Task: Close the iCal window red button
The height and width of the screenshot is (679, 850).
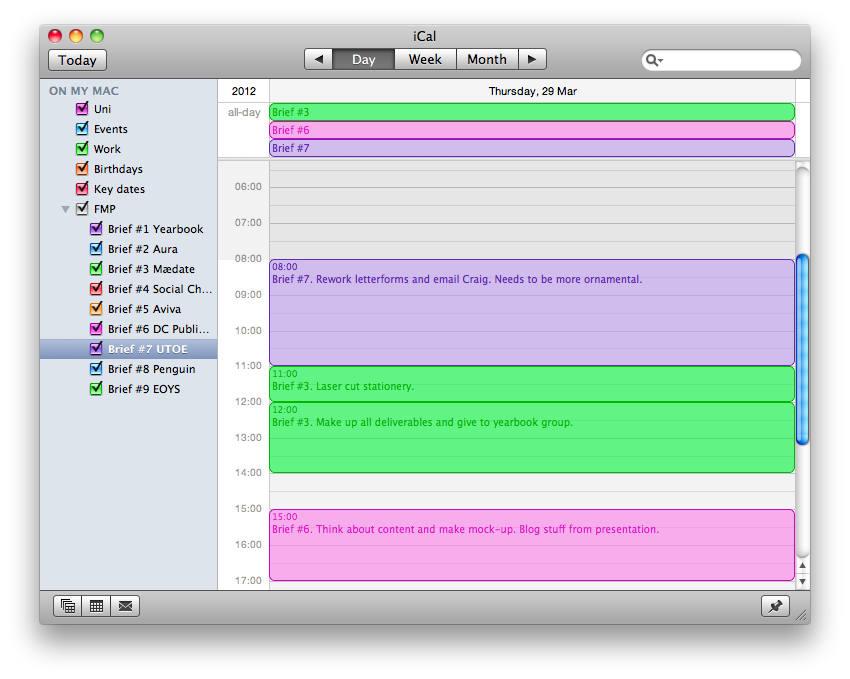Action: pos(55,36)
